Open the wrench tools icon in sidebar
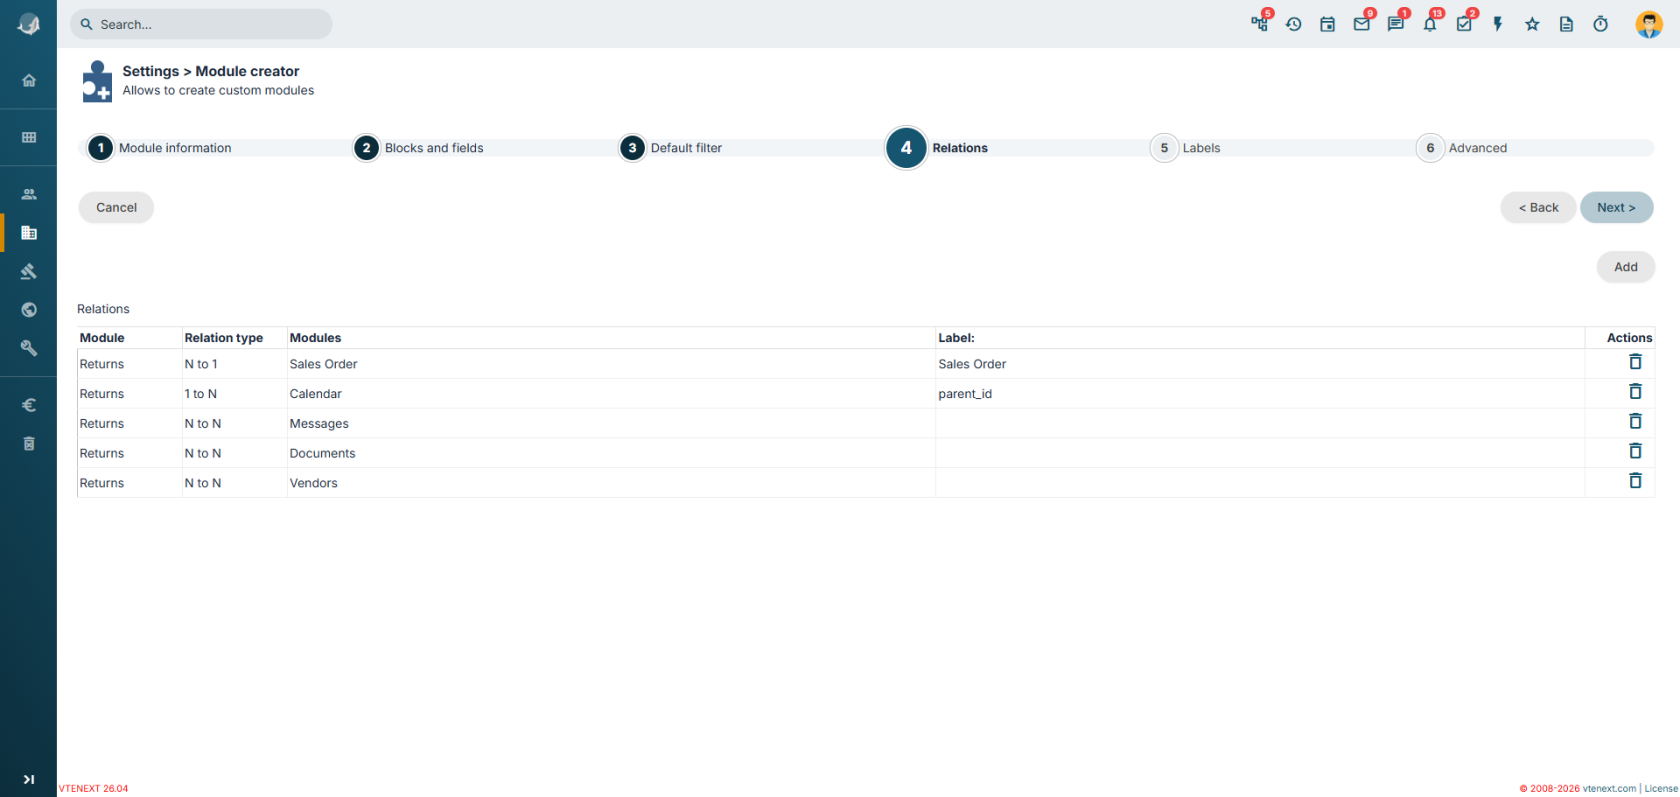The height and width of the screenshot is (797, 1680). tap(29, 348)
